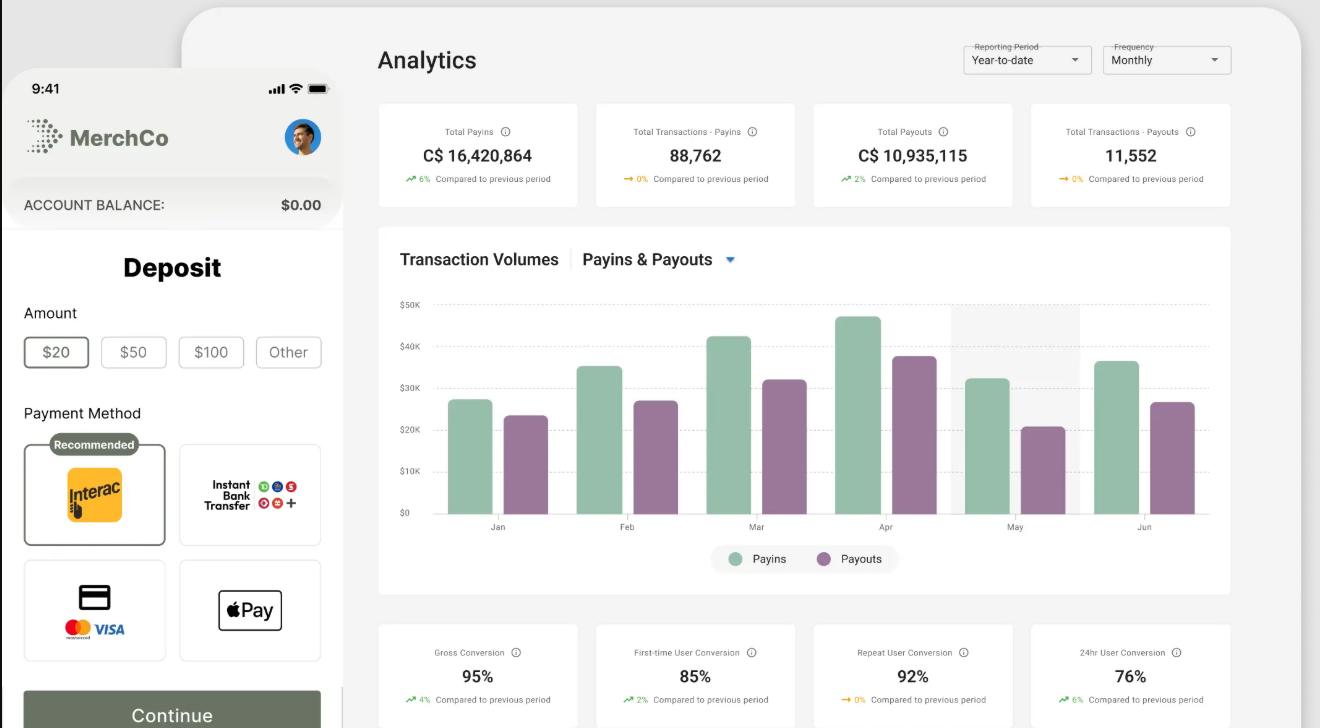Select the $50 deposit amount
This screenshot has width=1320, height=728.
pyautogui.click(x=133, y=352)
